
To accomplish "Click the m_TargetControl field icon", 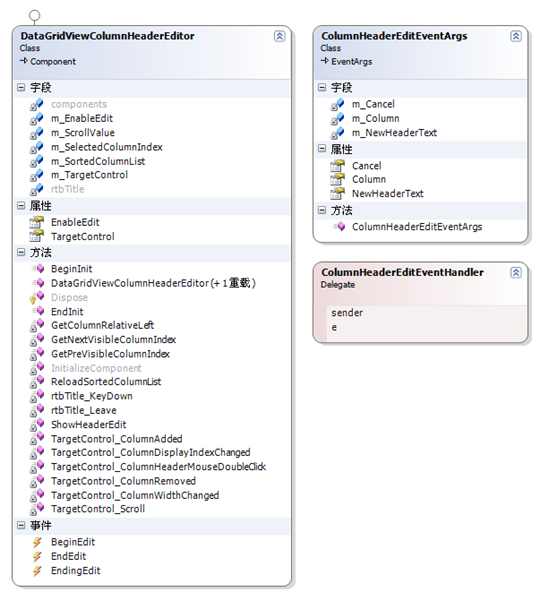I will pyautogui.click(x=37, y=175).
